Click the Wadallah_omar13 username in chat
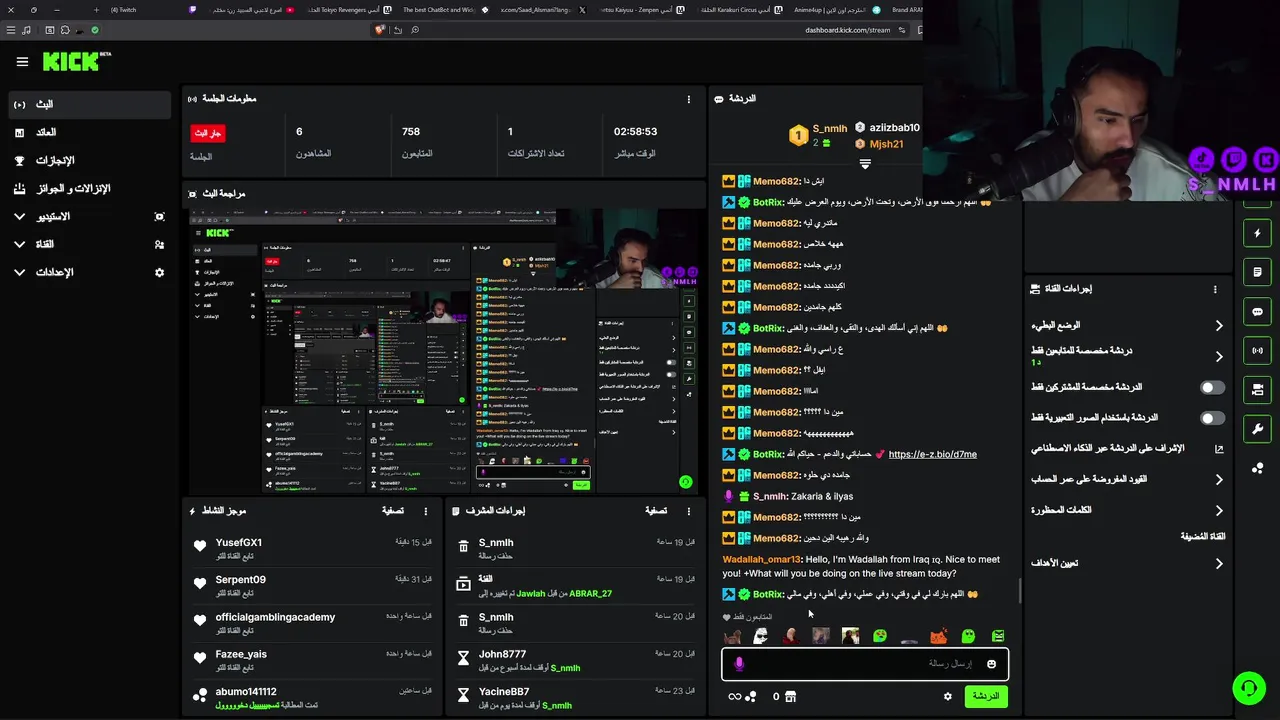 point(762,559)
